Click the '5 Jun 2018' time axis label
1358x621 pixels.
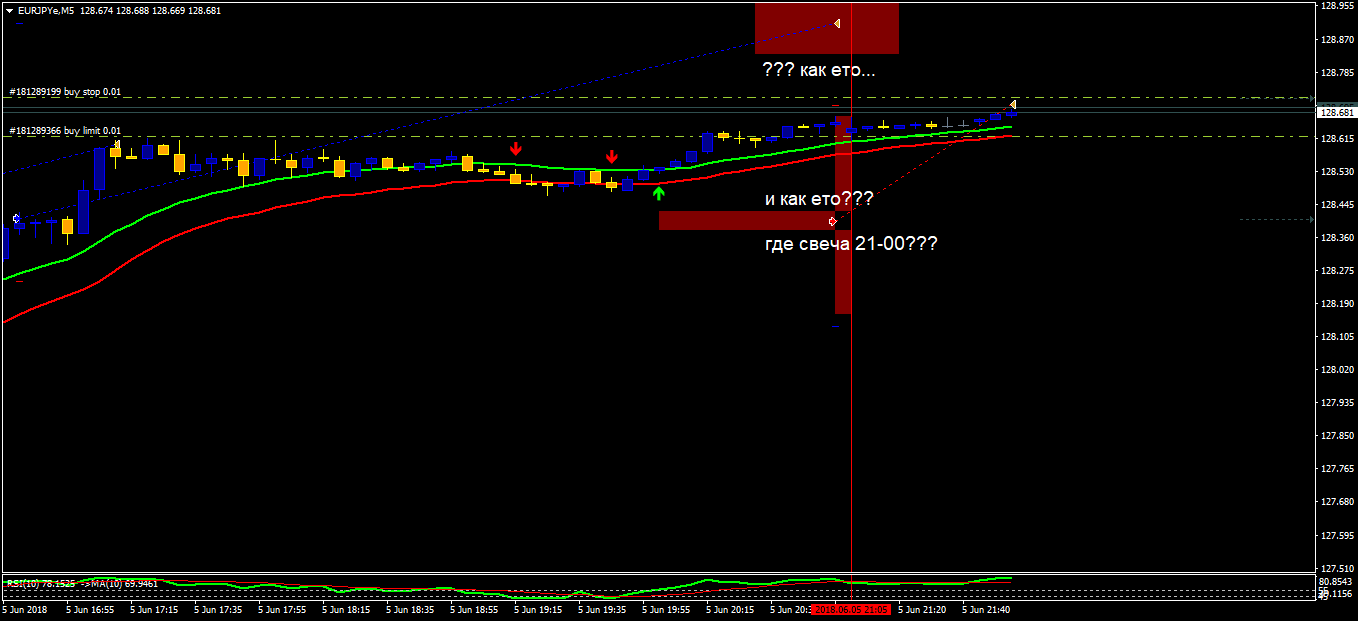[x=25, y=608]
